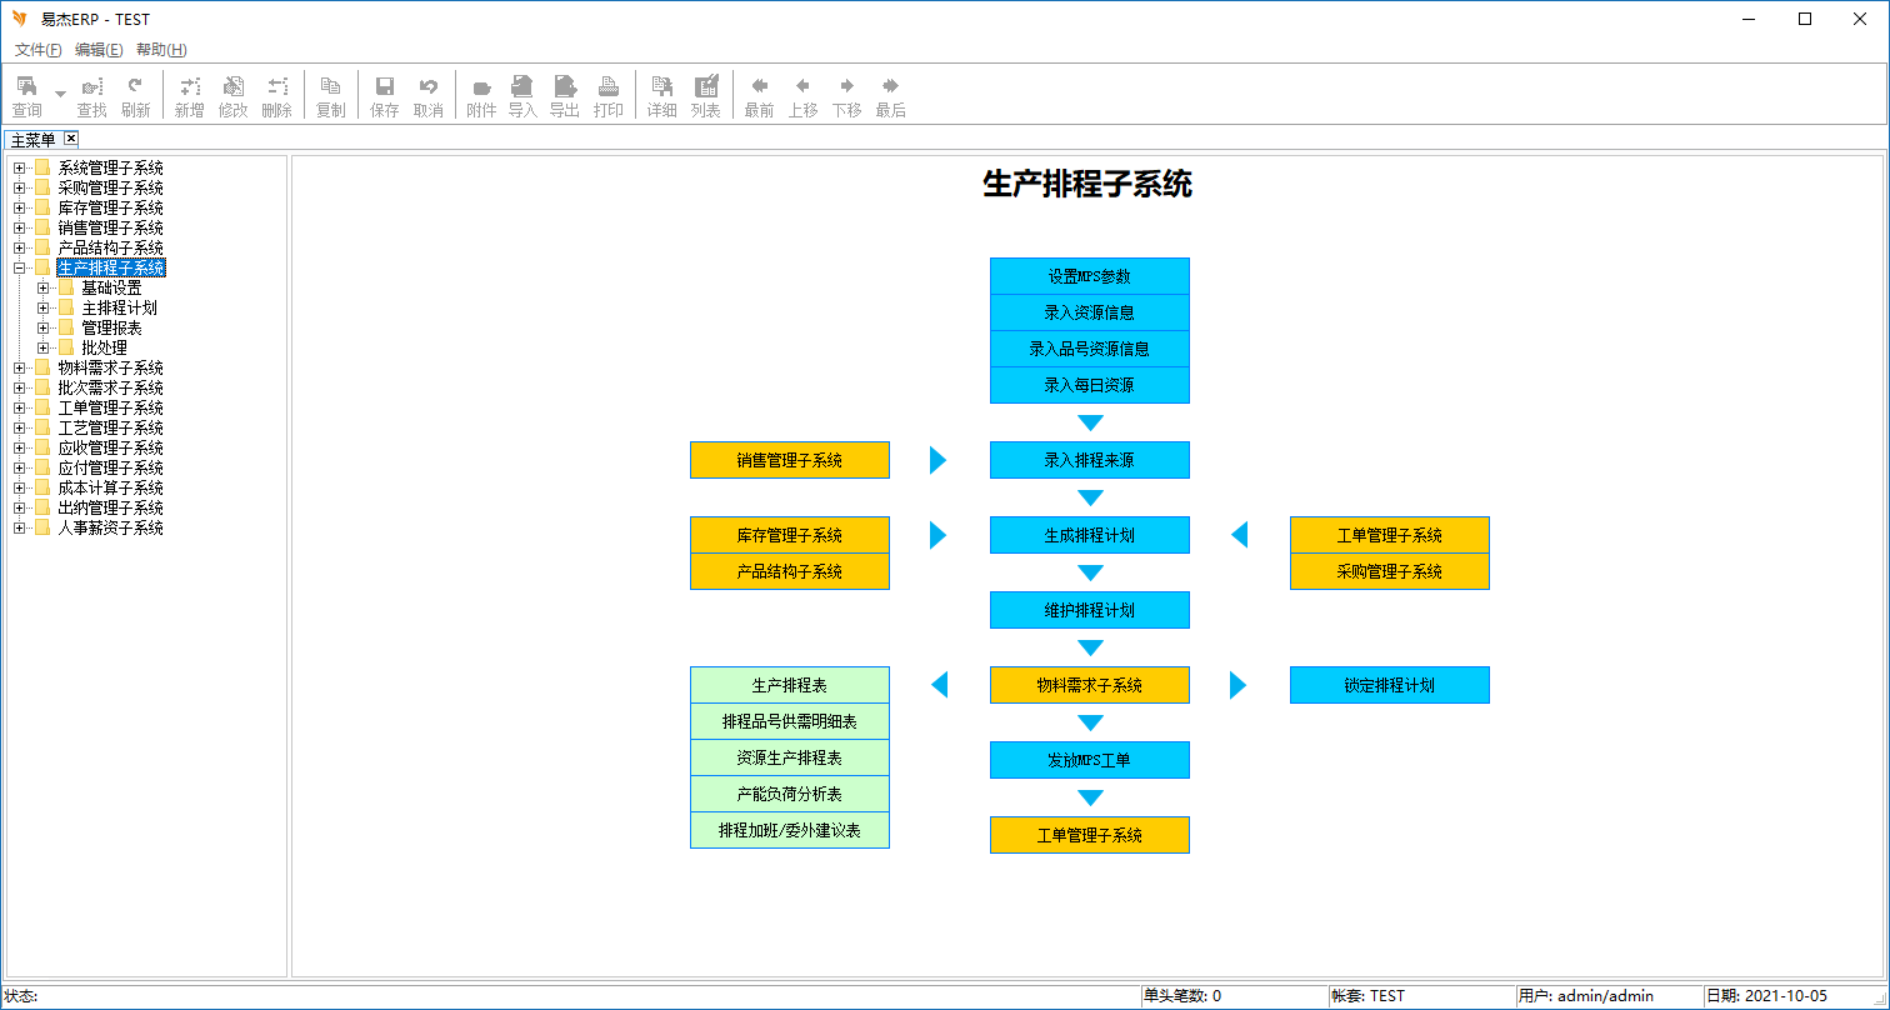Select 人事薪资子系统 in the tree
Image resolution: width=1890 pixels, height=1010 pixels.
[110, 528]
